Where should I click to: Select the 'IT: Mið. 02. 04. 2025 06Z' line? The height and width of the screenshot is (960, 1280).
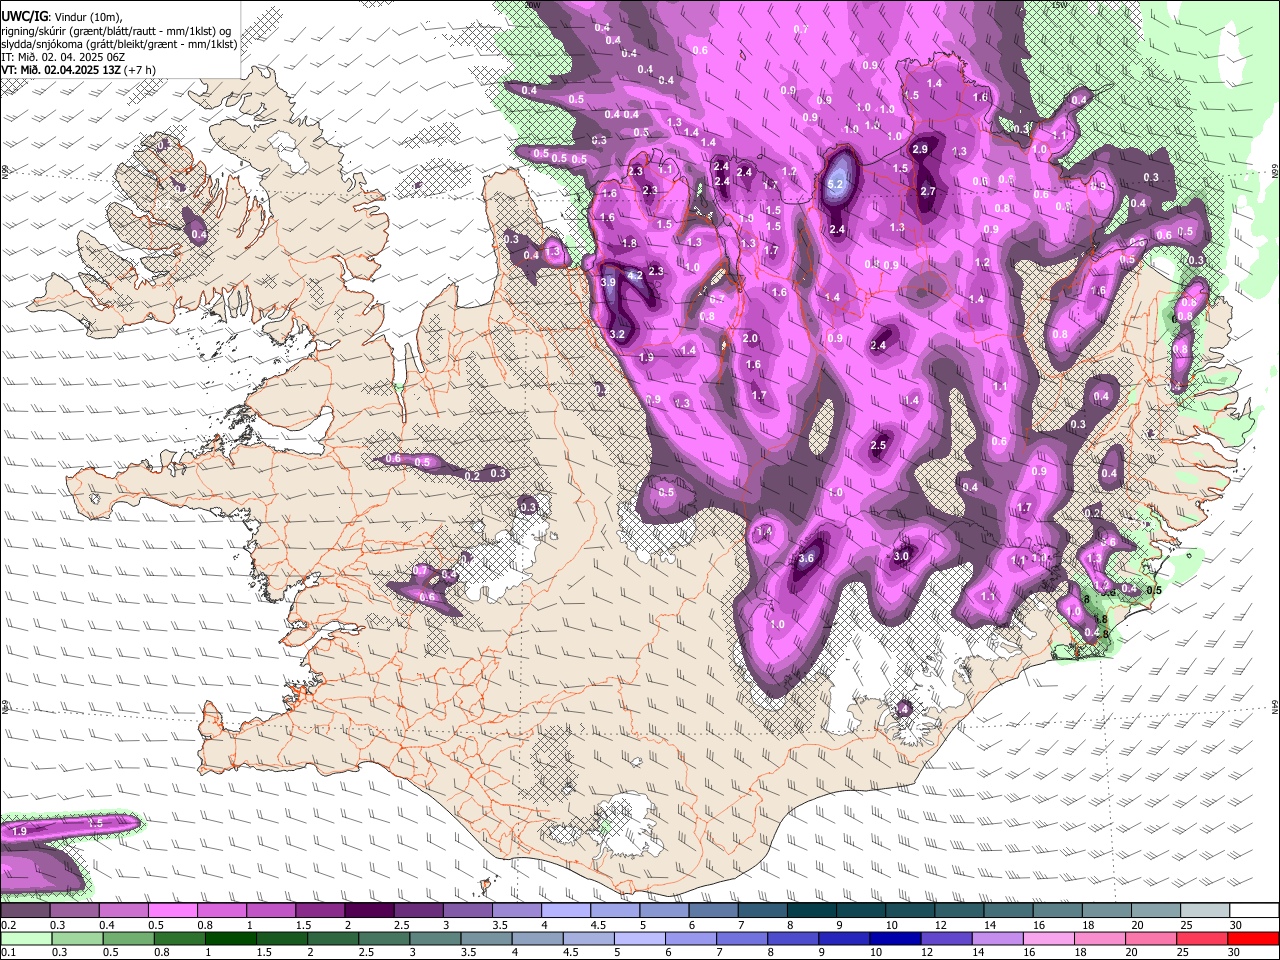pos(63,57)
